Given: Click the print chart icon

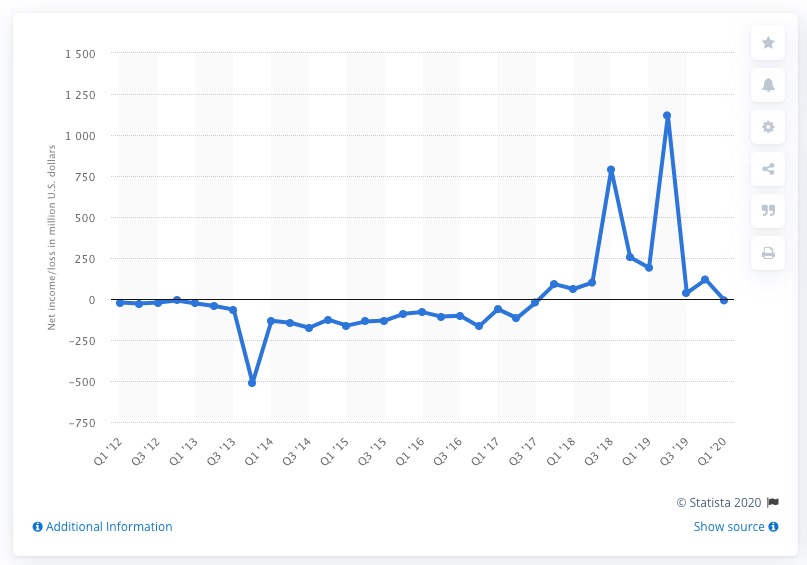Looking at the screenshot, I should (x=768, y=253).
